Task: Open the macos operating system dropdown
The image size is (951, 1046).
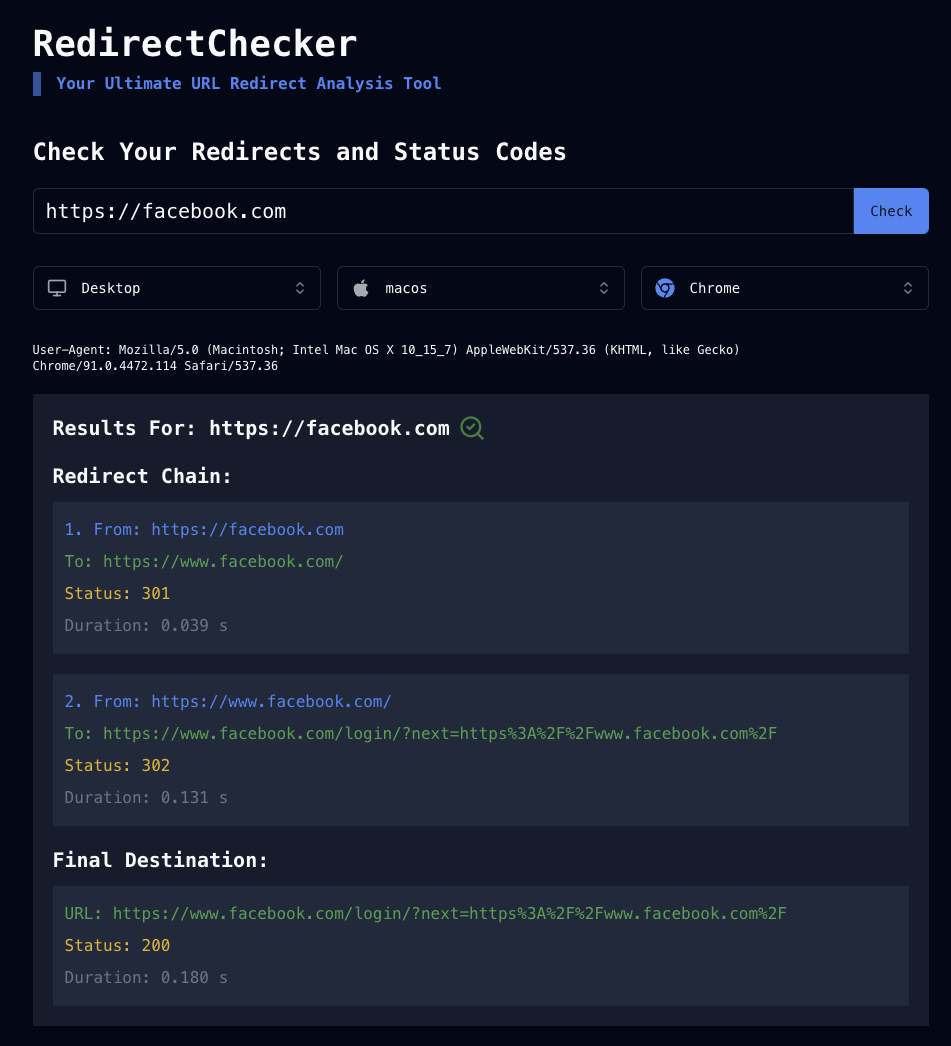Action: pyautogui.click(x=481, y=288)
